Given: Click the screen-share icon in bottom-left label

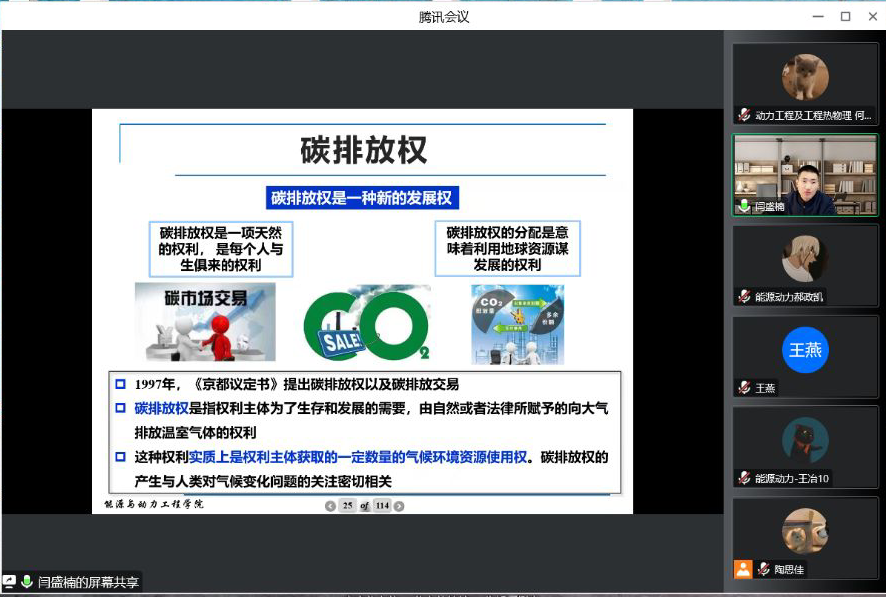Looking at the screenshot, I should 9,581.
